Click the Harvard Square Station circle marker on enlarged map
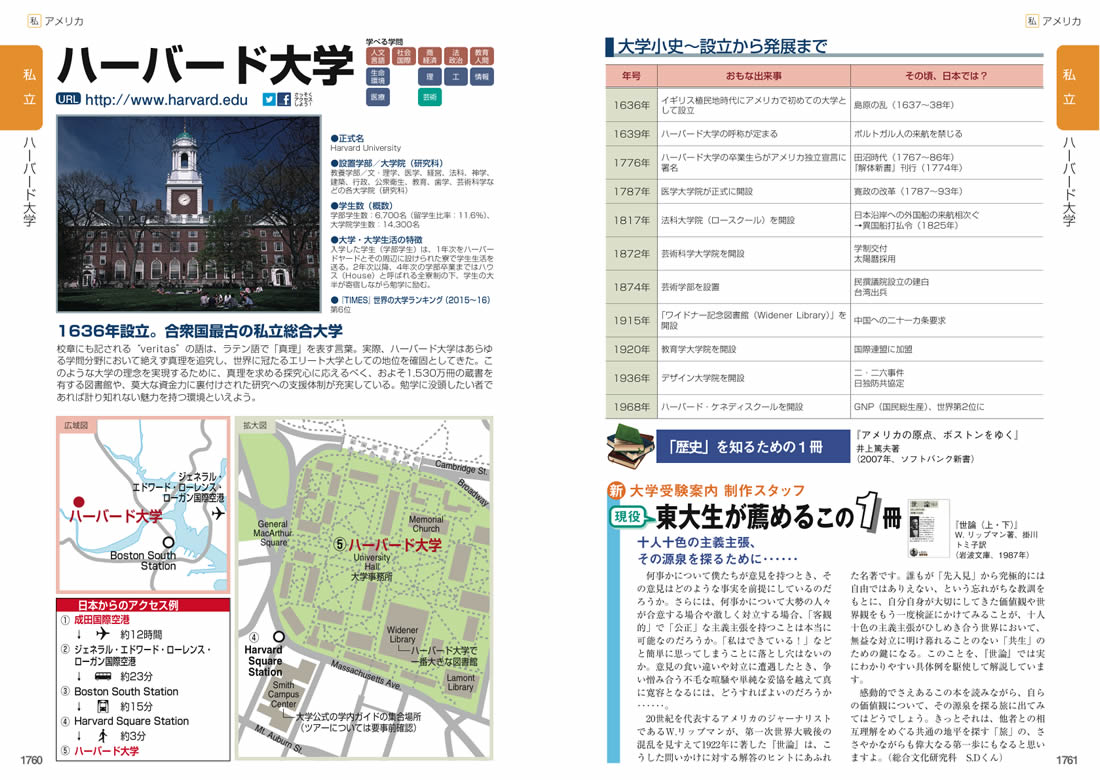The image size is (1100, 780). pos(279,637)
